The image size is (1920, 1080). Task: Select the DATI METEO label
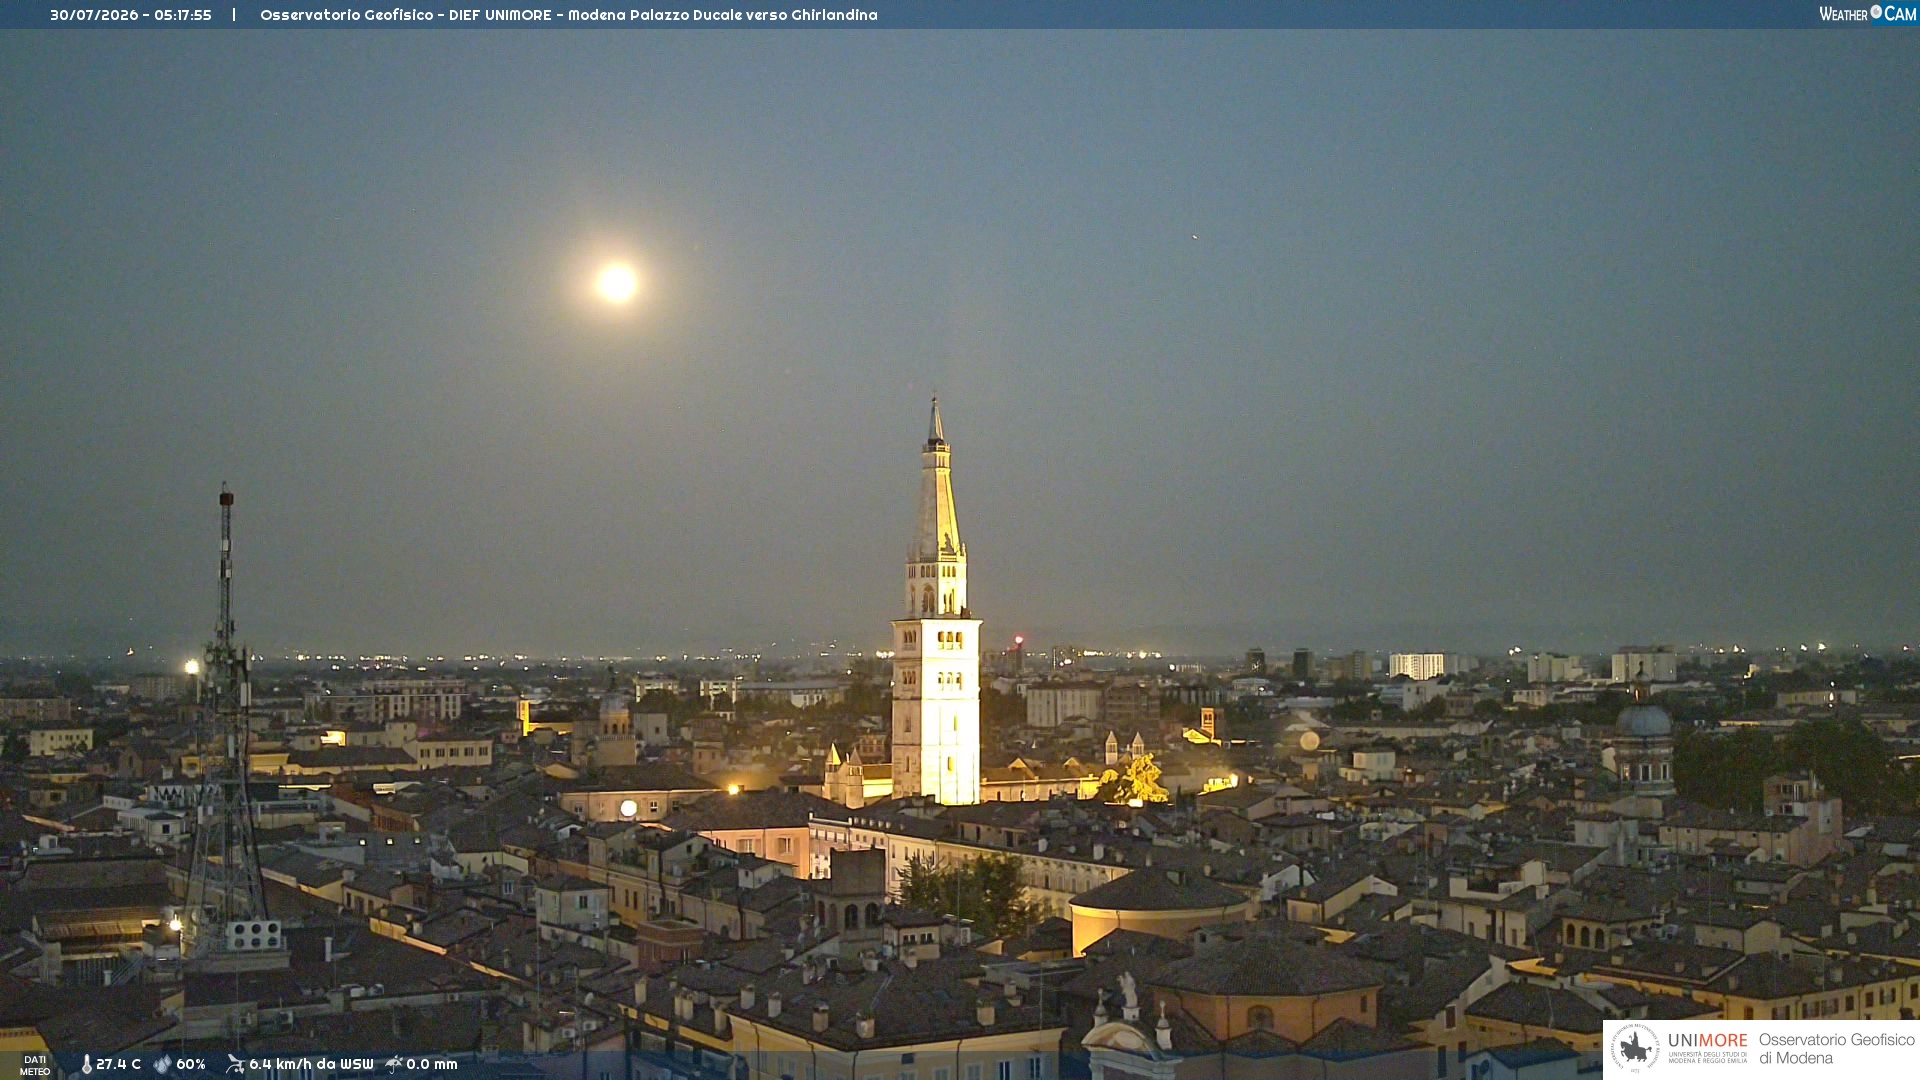[x=35, y=1066]
